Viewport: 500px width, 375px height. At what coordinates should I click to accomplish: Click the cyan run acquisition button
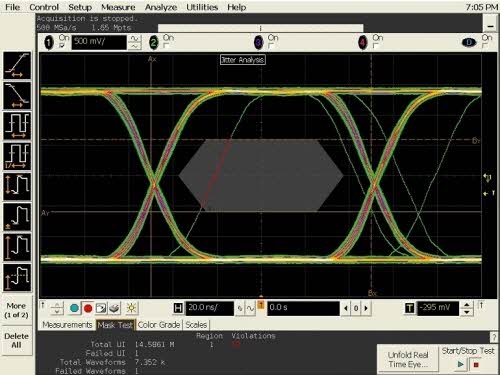pos(74,308)
